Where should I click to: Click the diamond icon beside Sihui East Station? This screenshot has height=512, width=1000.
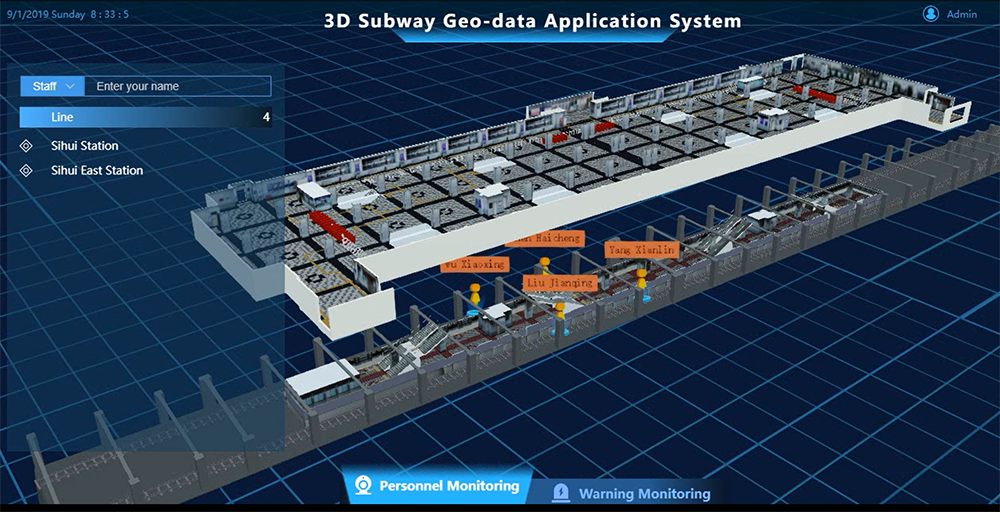click(x=26, y=170)
